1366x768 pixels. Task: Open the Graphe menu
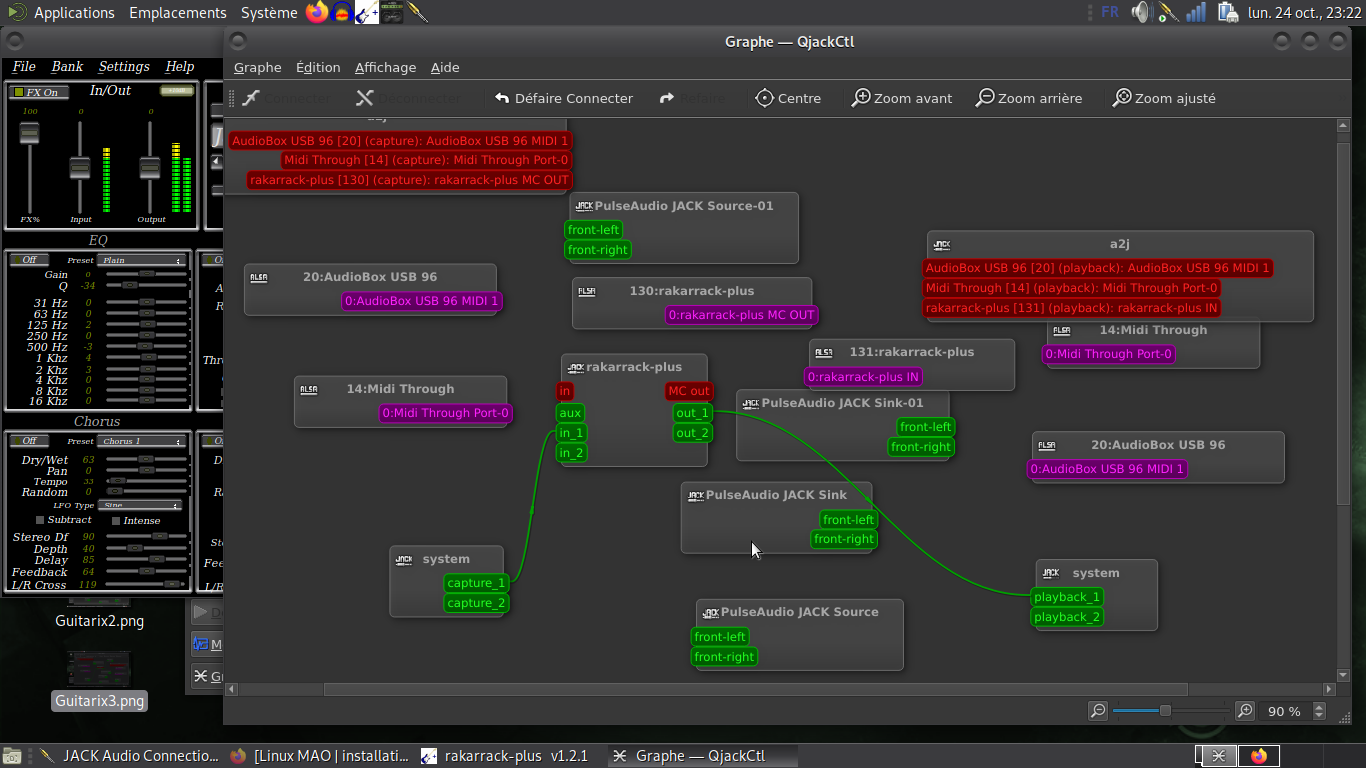coord(257,67)
